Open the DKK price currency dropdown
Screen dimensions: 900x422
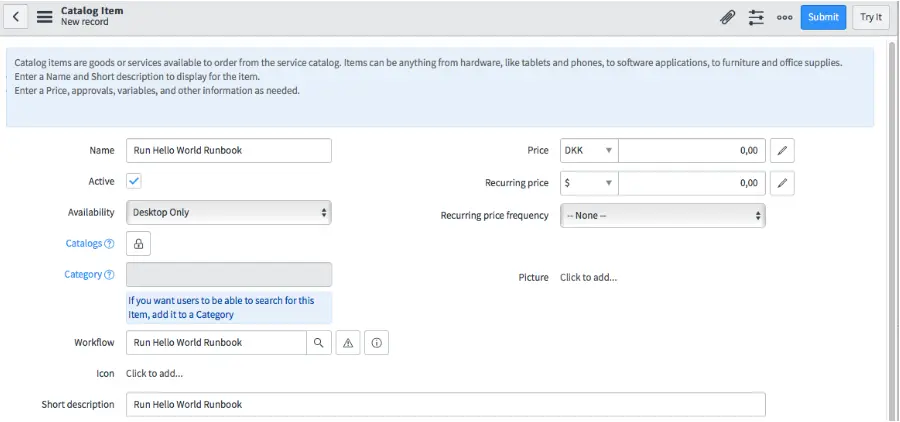pos(589,151)
